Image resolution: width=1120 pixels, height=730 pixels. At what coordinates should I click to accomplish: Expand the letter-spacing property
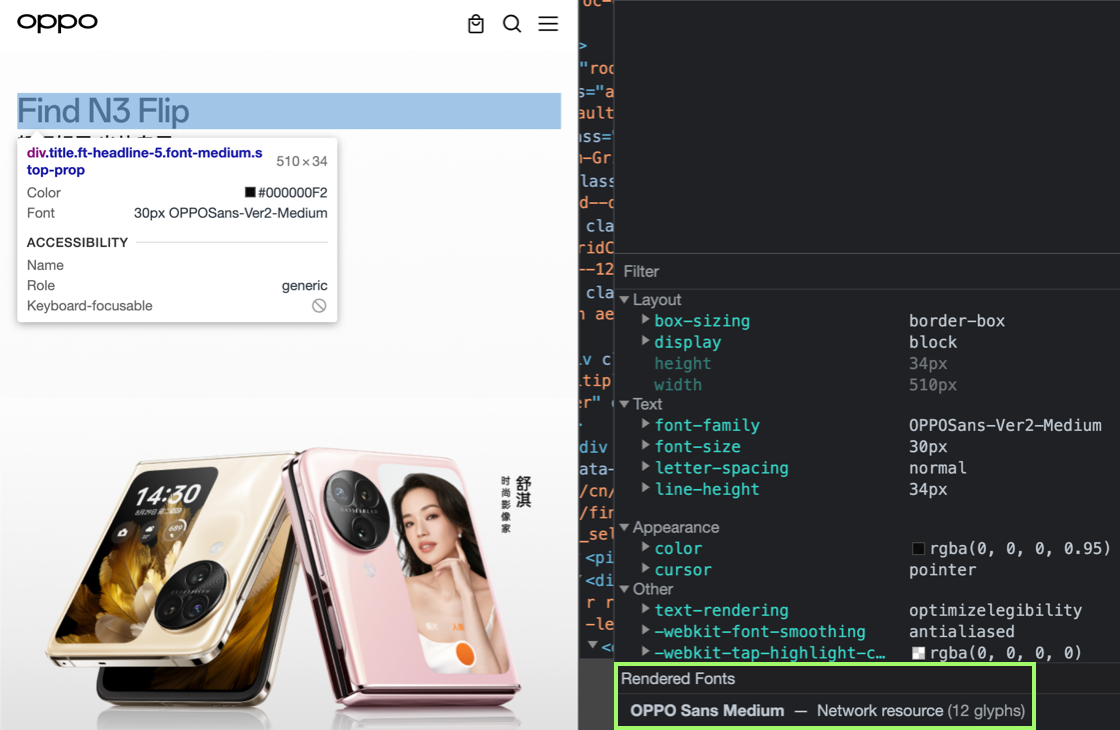[x=646, y=467]
